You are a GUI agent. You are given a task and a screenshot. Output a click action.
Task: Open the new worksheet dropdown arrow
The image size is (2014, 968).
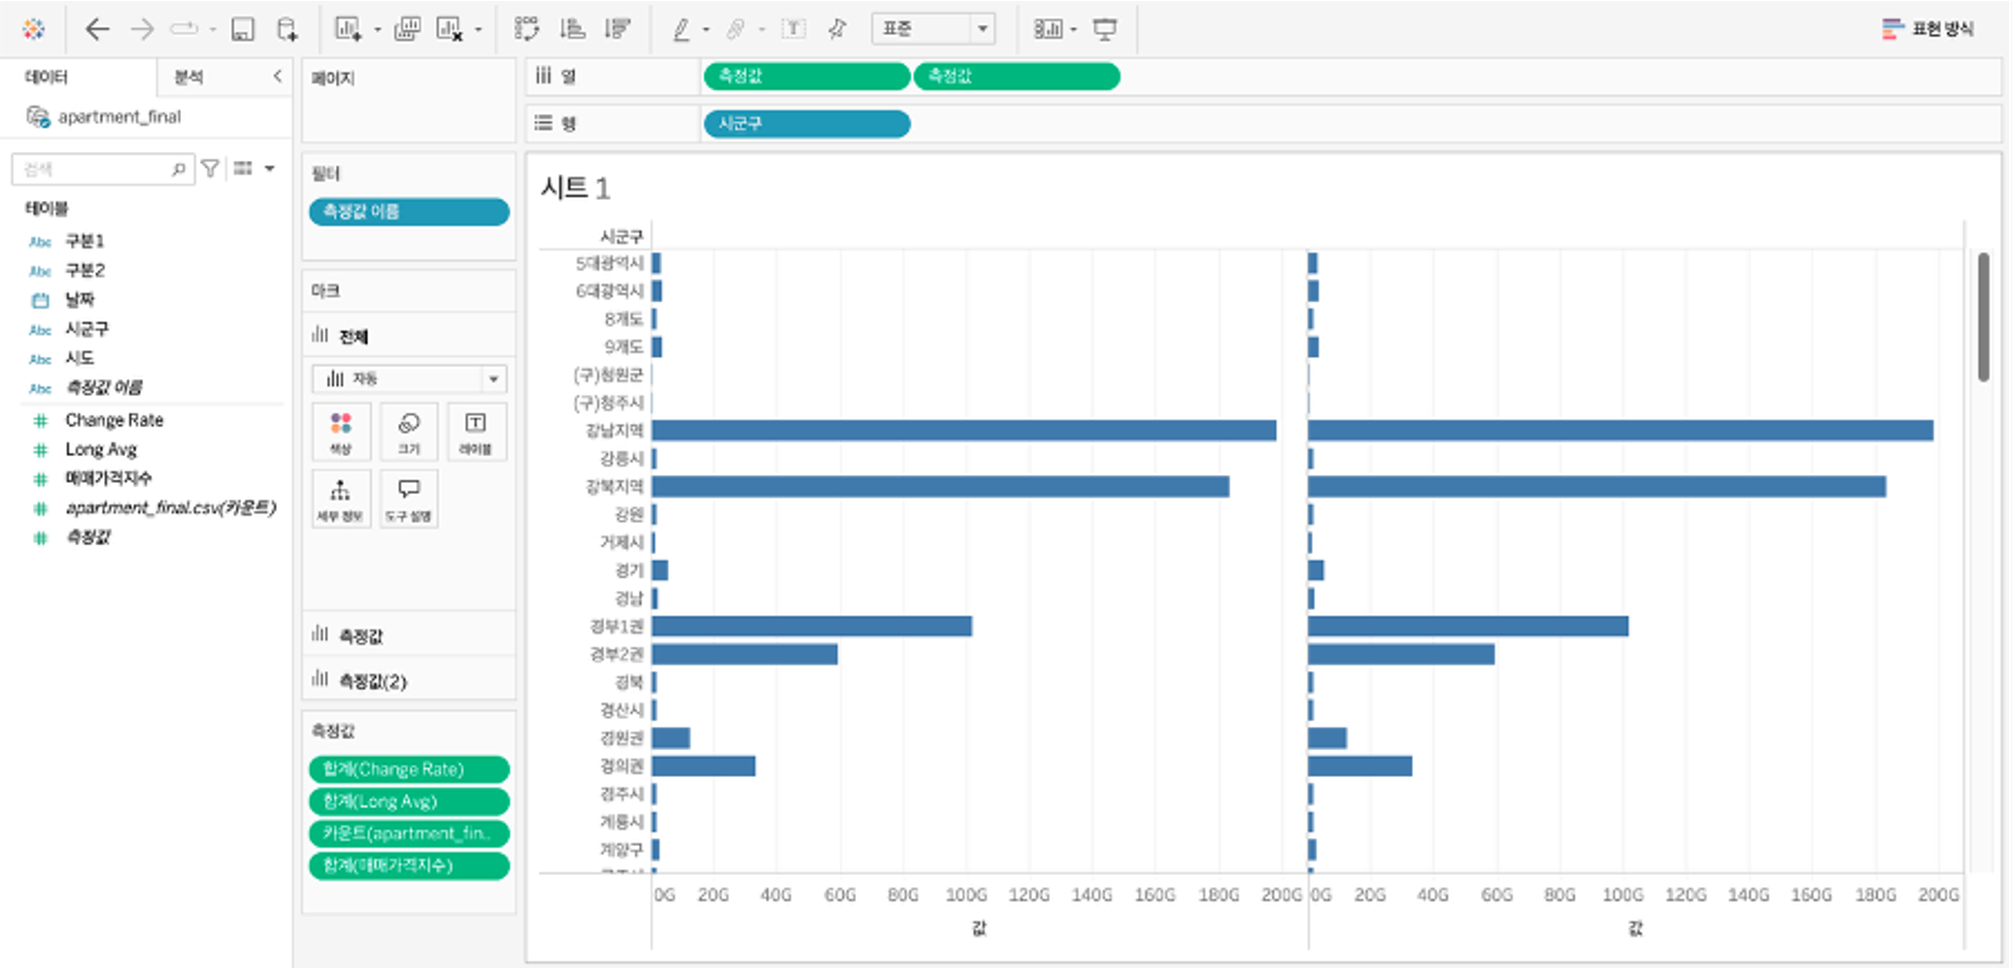(x=377, y=30)
